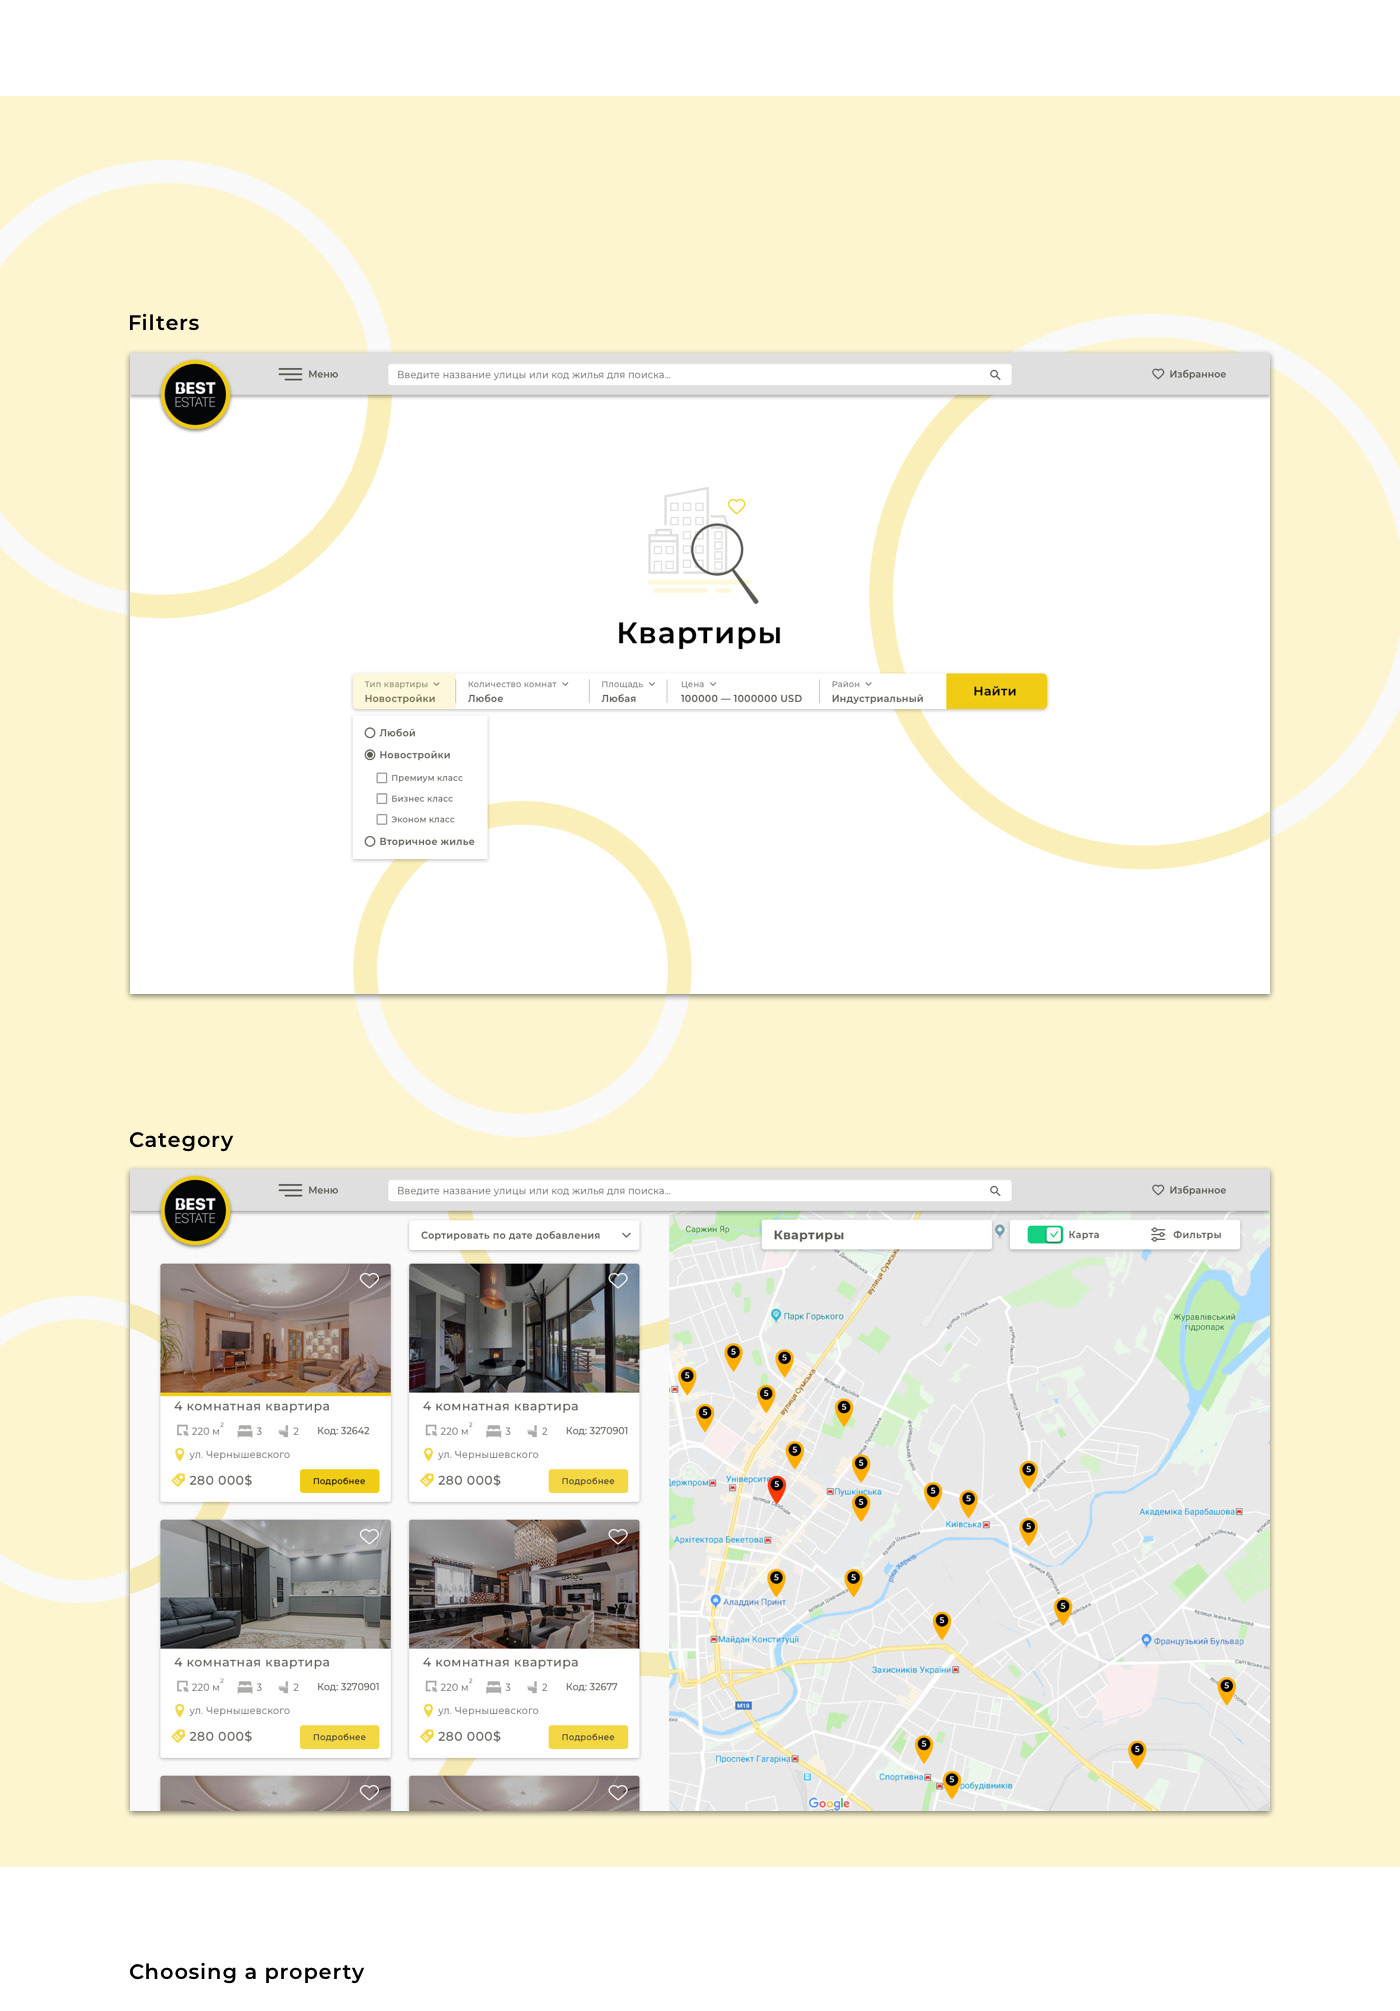This screenshot has width=1400, height=2011.
Task: Click the Best Estate logo in Category screen
Action: [196, 1211]
